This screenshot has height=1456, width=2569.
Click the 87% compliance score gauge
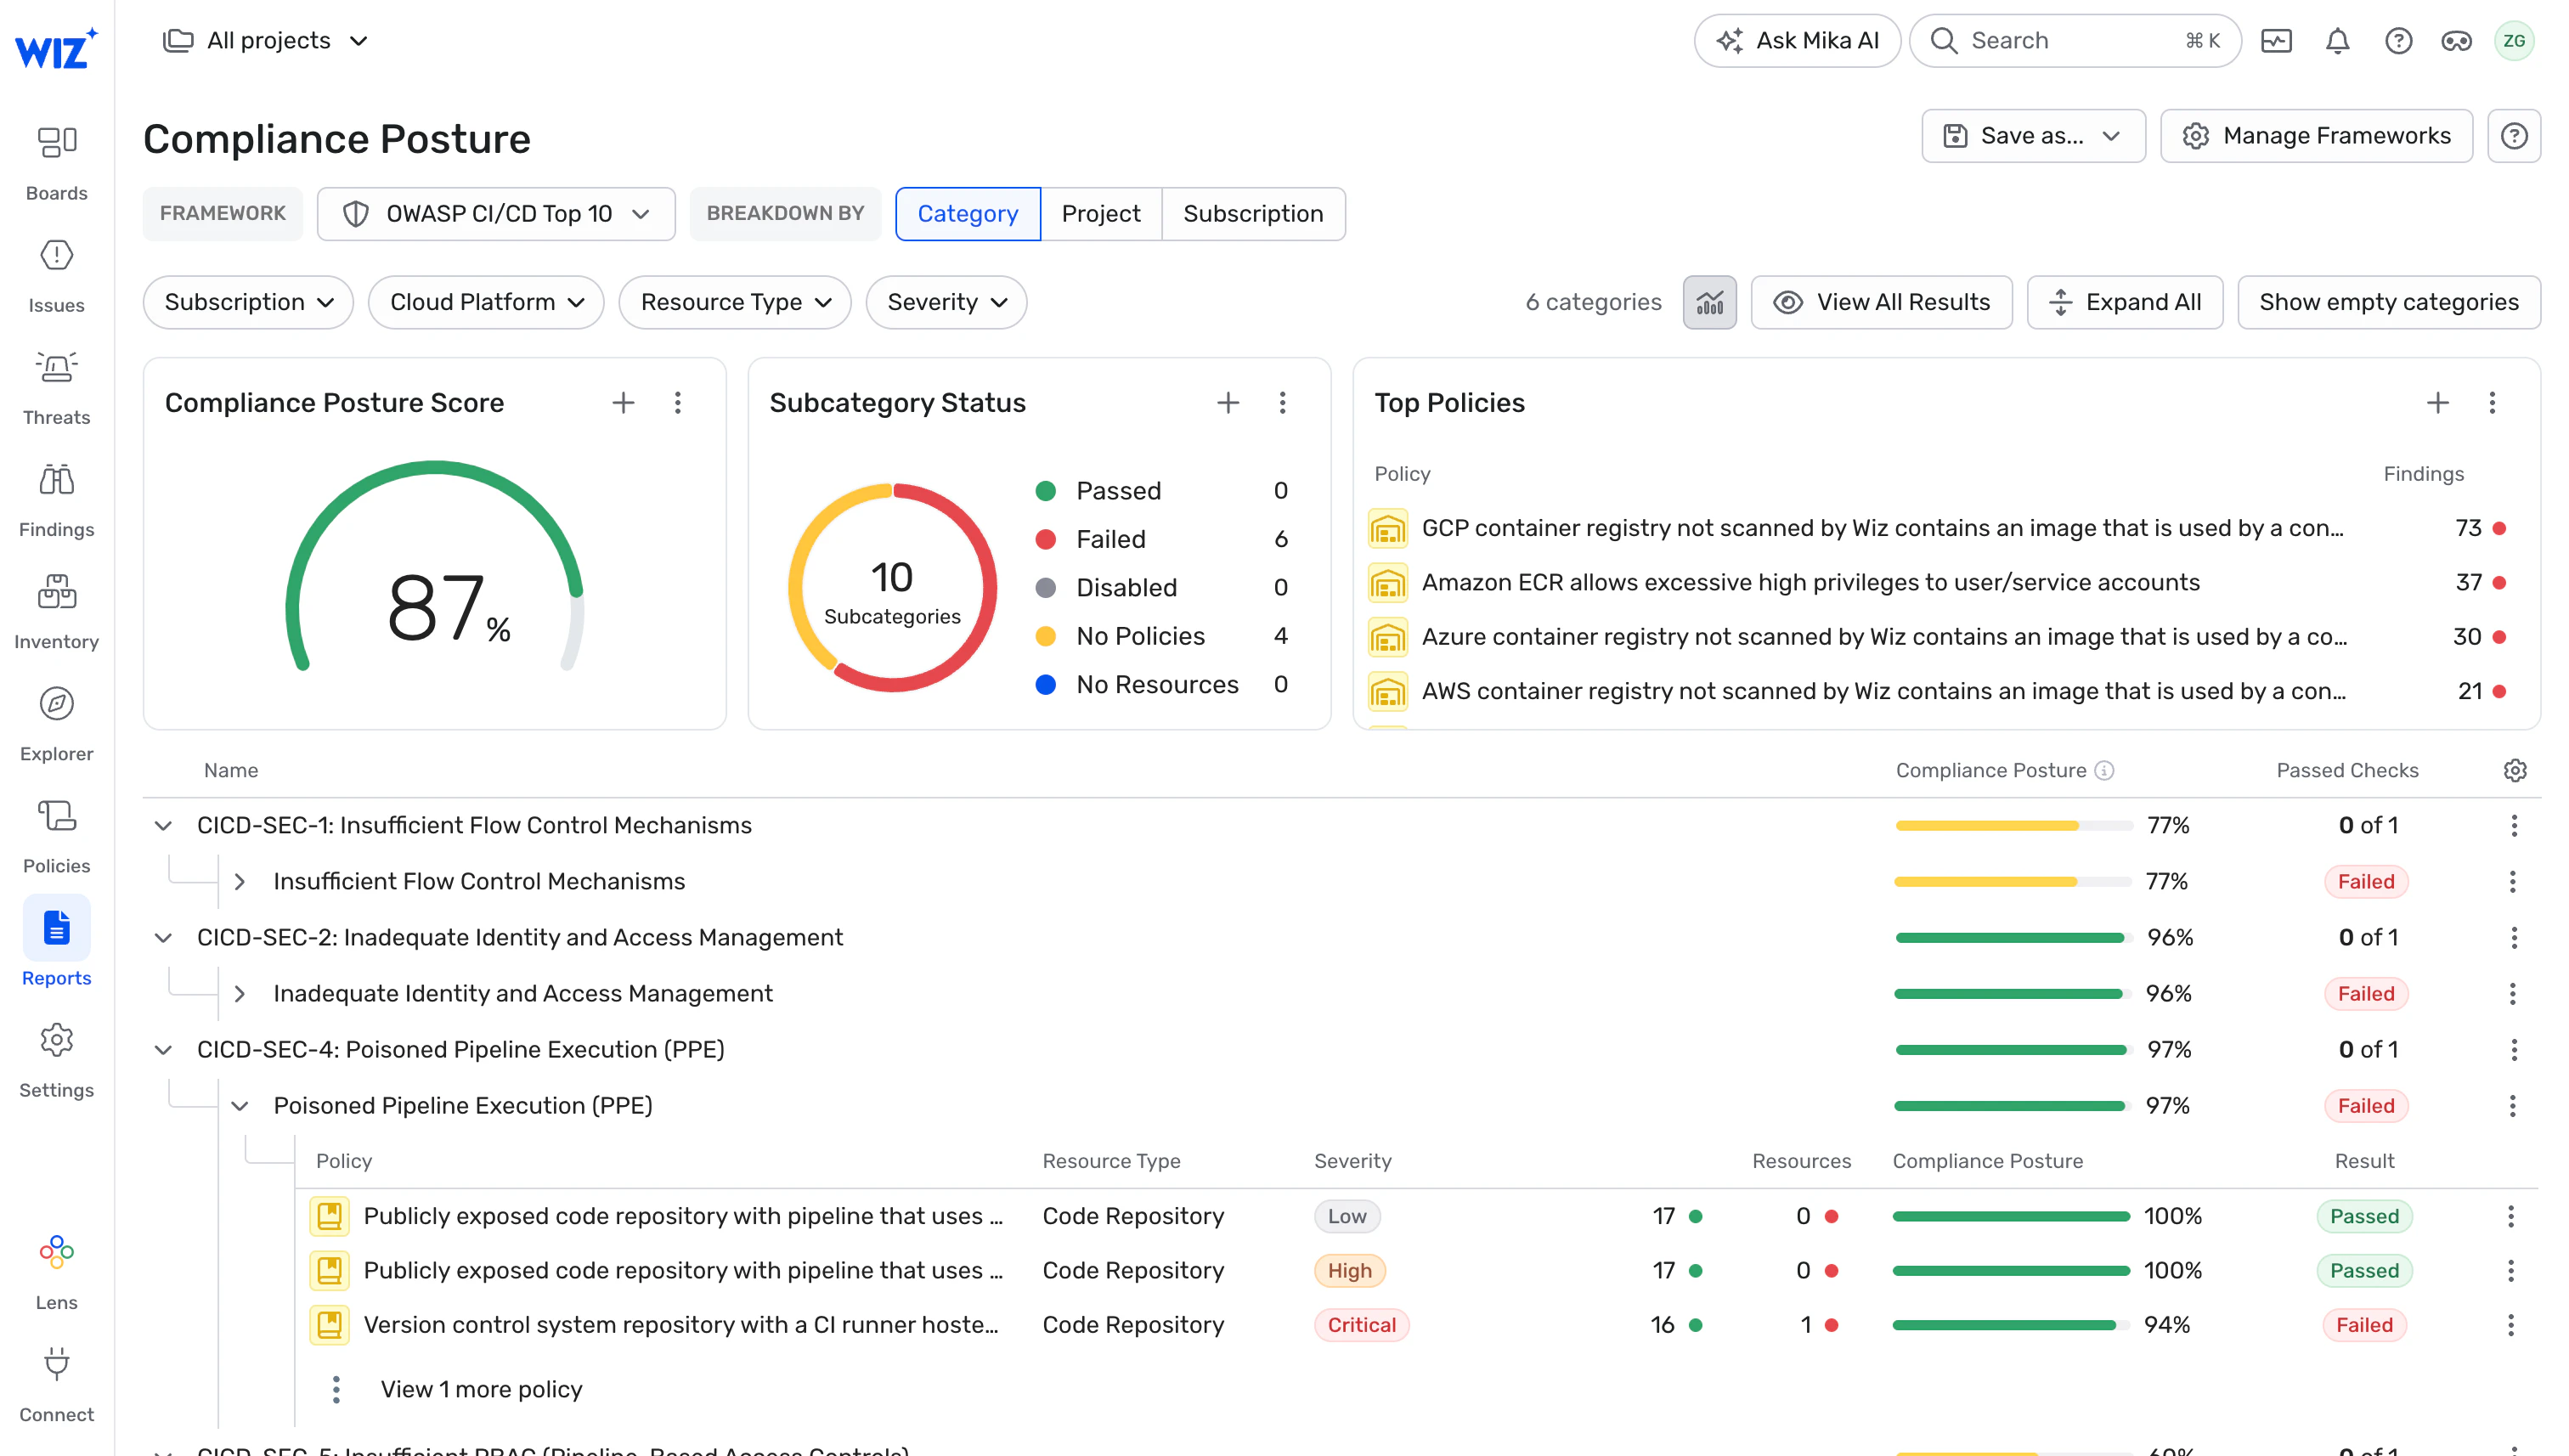coord(434,566)
